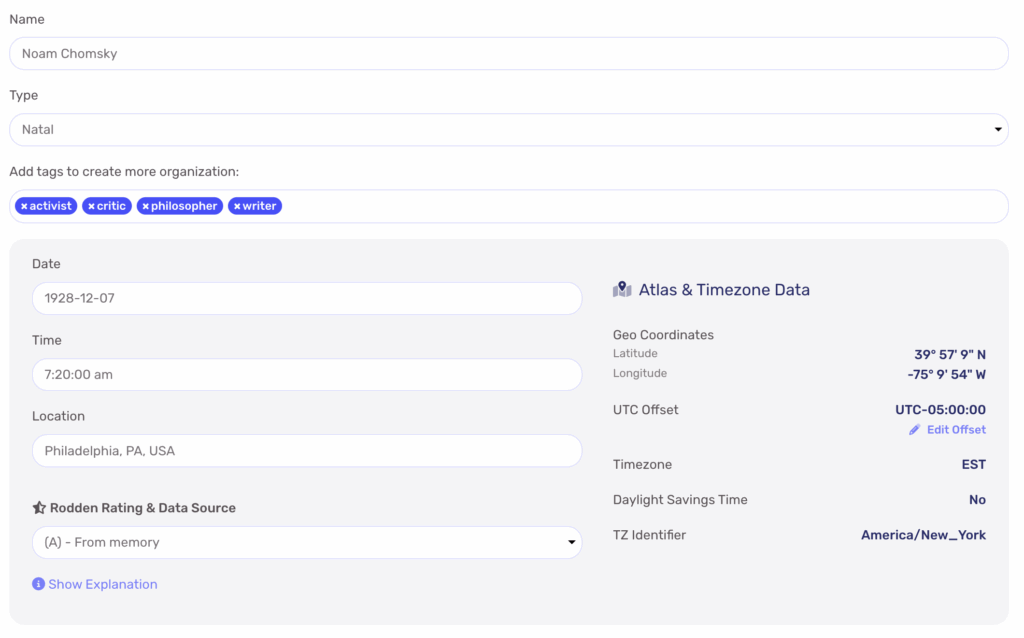Click the info icon next to Show Explanation
1024x638 pixels.
(38, 584)
